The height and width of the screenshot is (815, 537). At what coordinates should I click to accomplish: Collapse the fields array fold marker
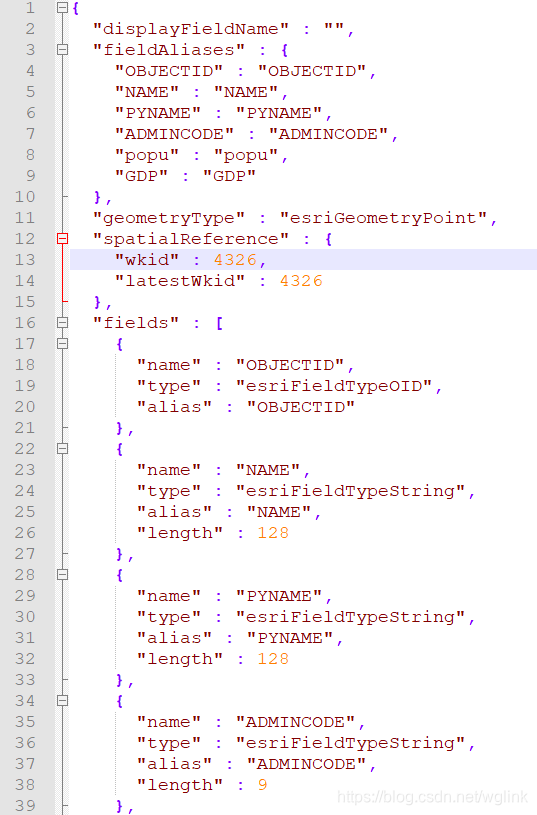point(62,323)
